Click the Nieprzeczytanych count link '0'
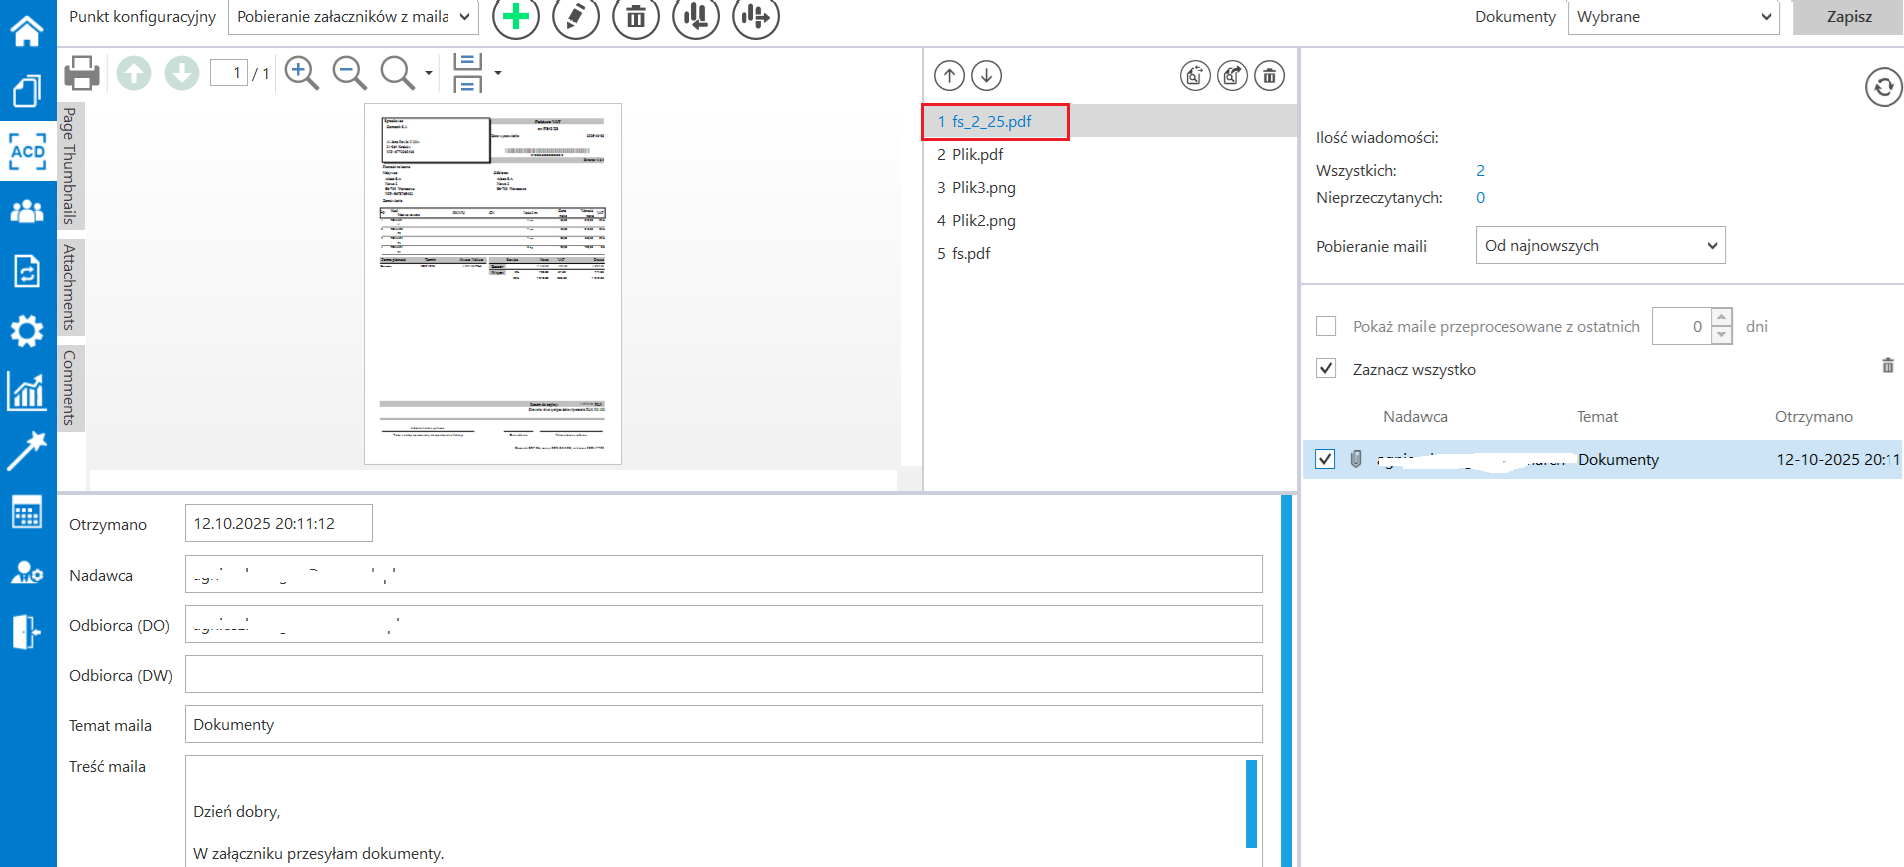Screen dimensions: 1904x867 pos(1480,198)
